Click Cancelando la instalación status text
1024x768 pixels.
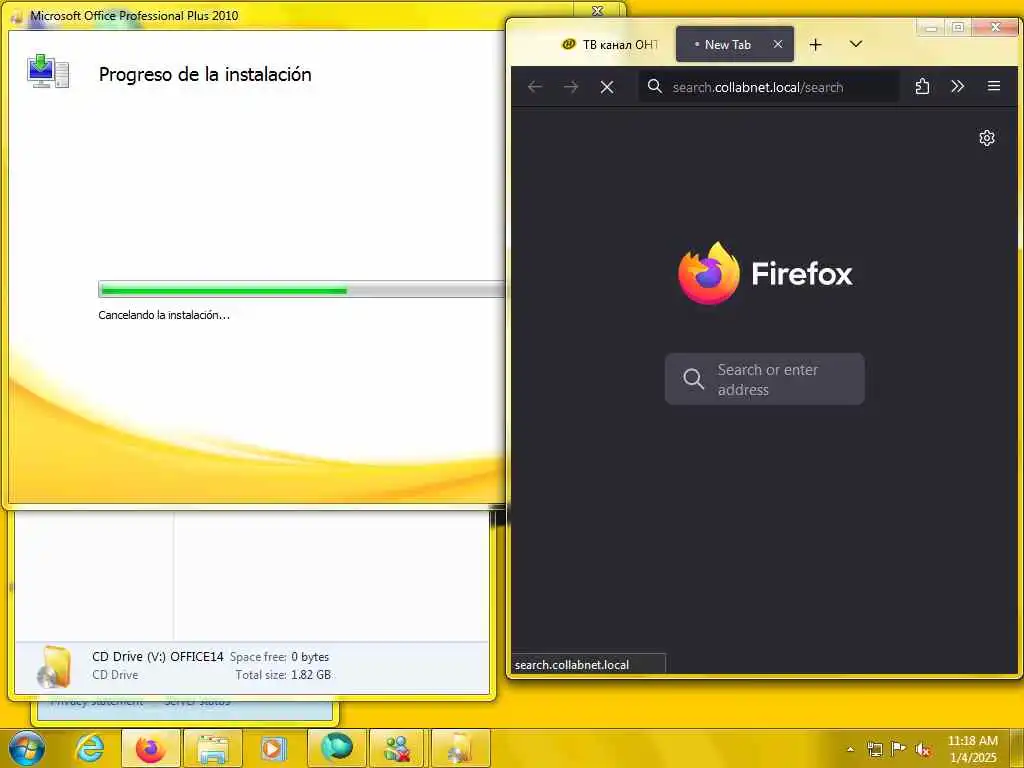[164, 315]
